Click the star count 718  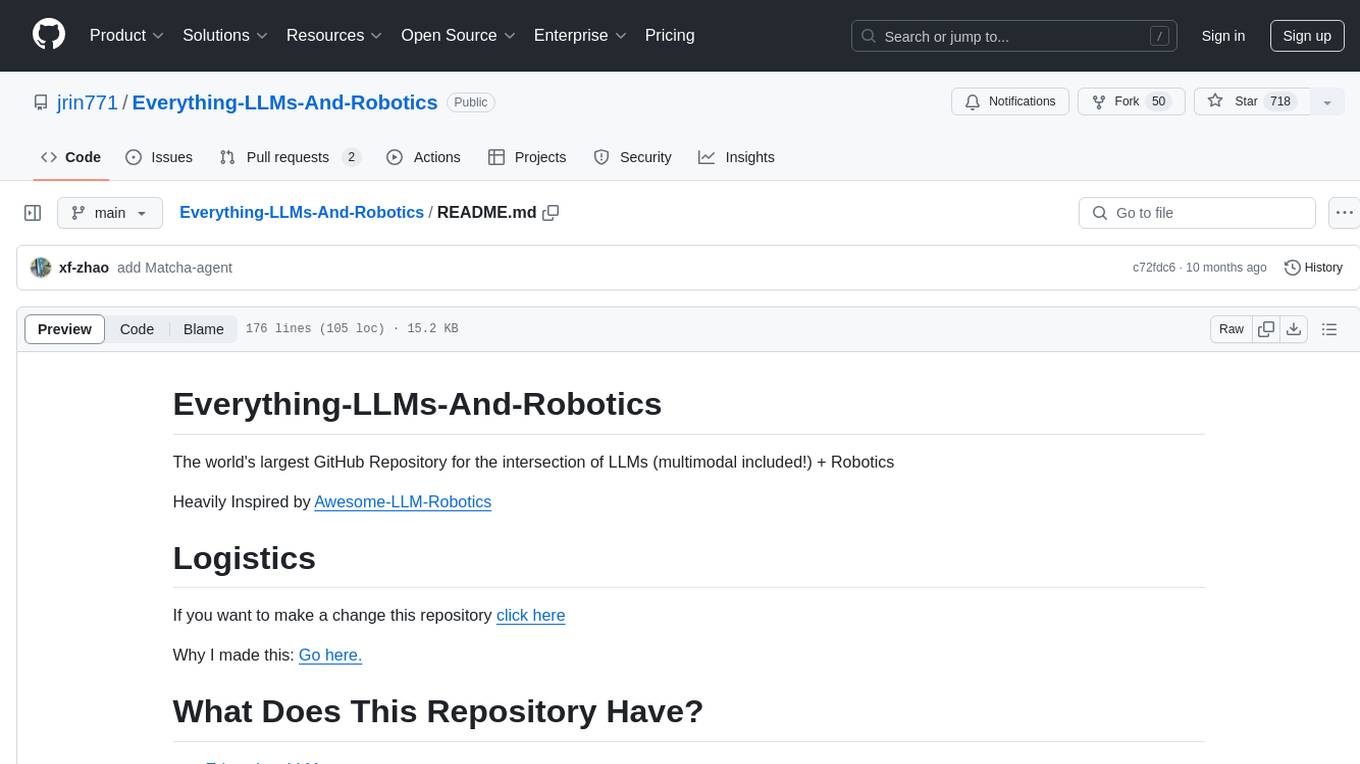(x=1280, y=102)
